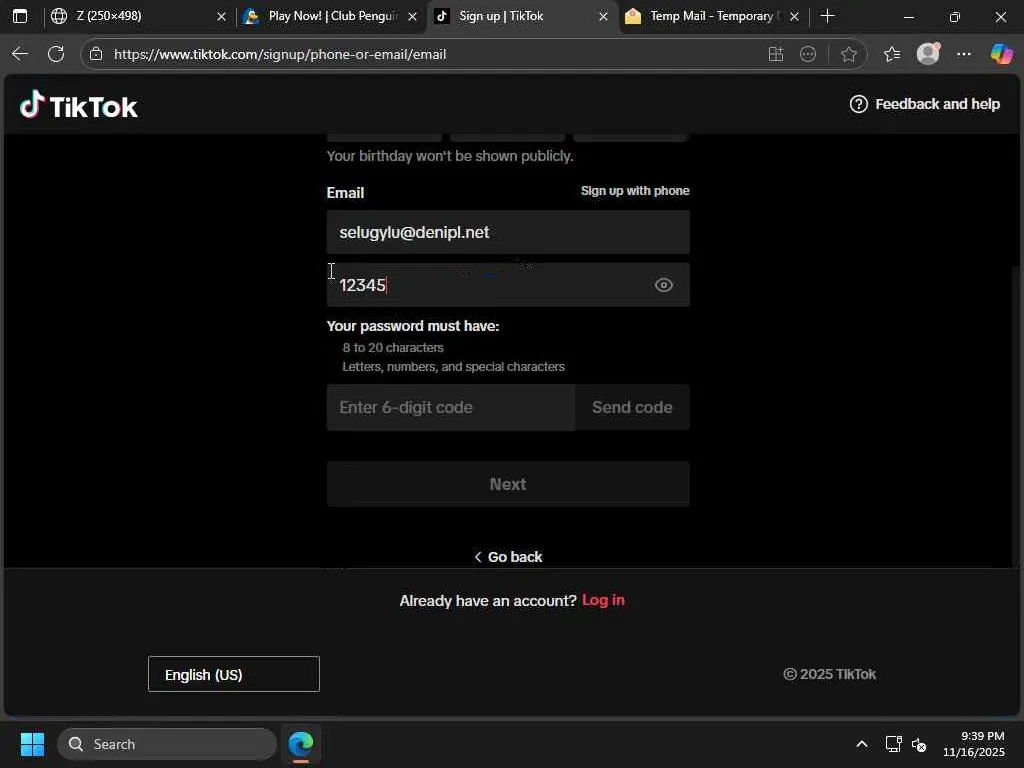Click the password field containing 12345
Viewport: 1024px width, 768px height.
coord(507,285)
